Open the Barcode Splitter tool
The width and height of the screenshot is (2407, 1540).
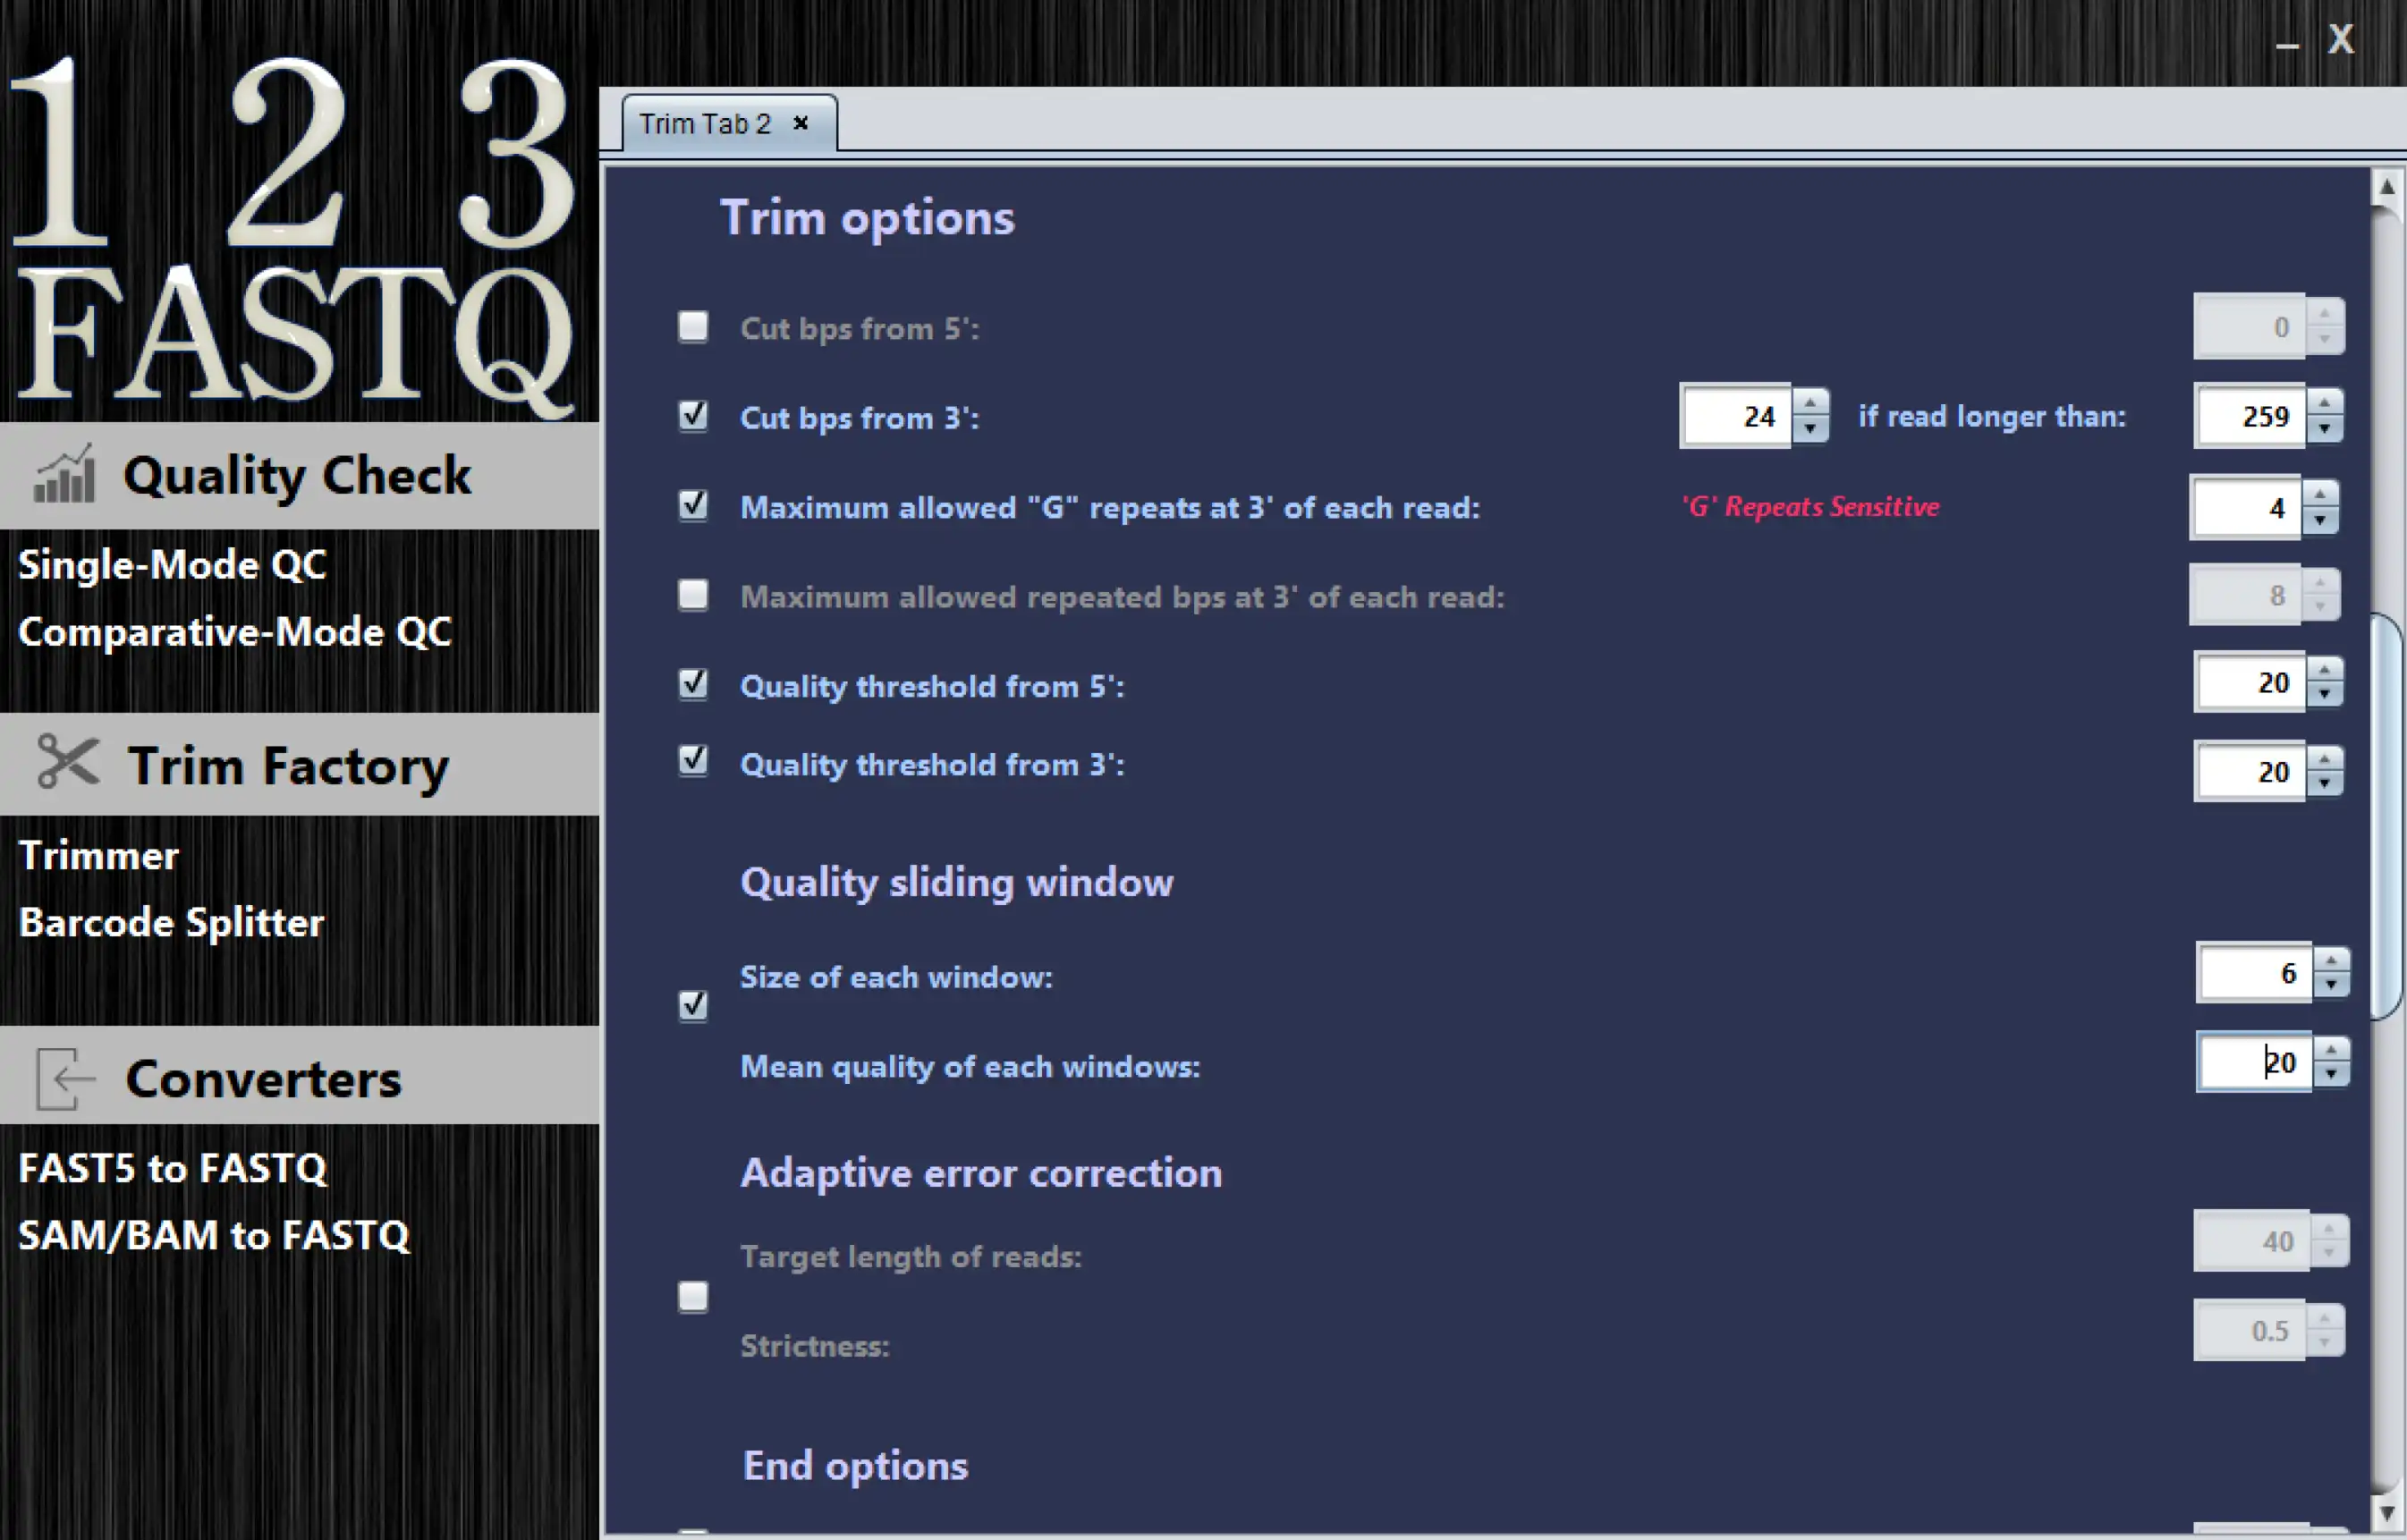pos(172,921)
